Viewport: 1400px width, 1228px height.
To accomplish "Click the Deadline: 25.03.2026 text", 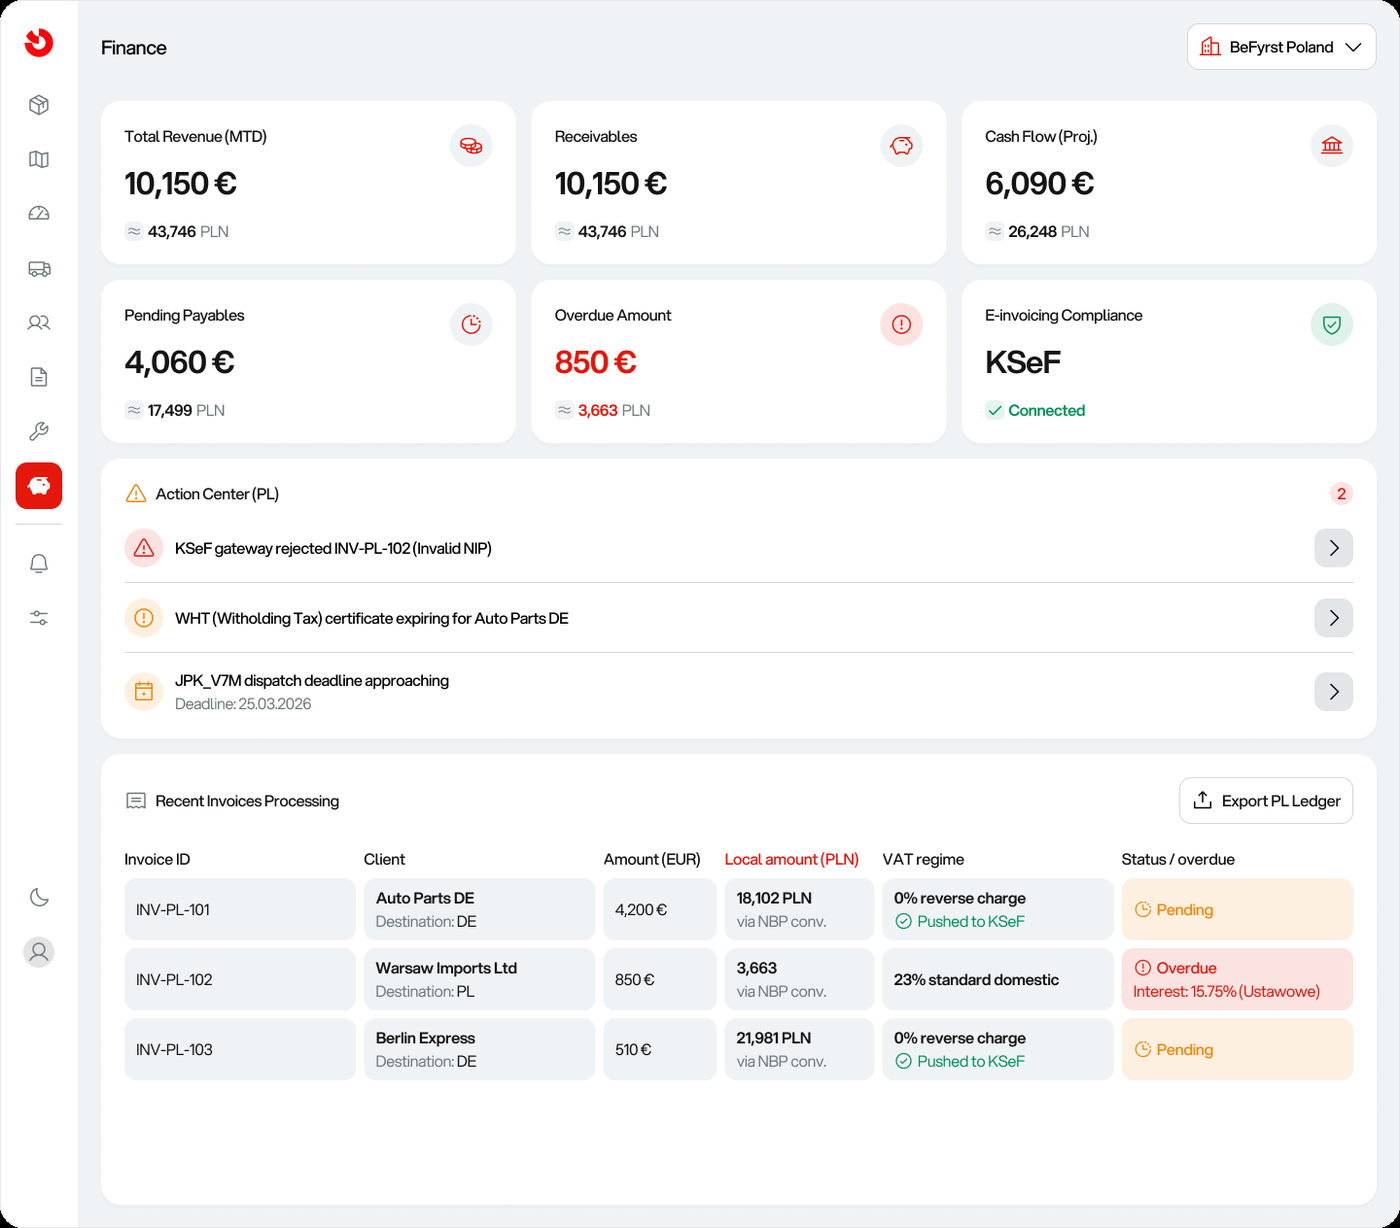I will coord(243,704).
